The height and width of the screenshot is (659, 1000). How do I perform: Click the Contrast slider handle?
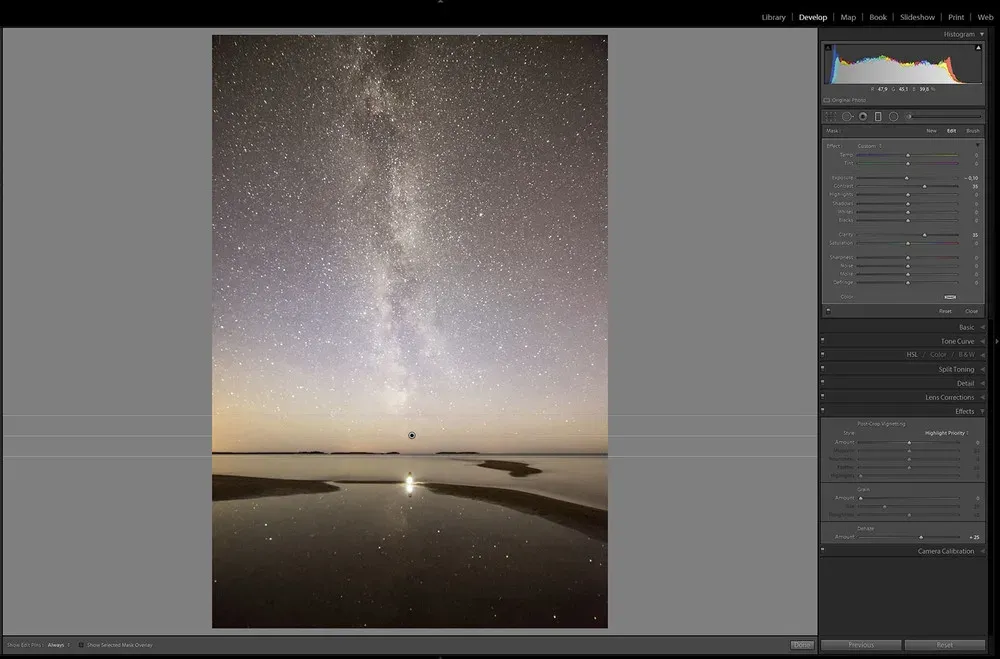[925, 186]
